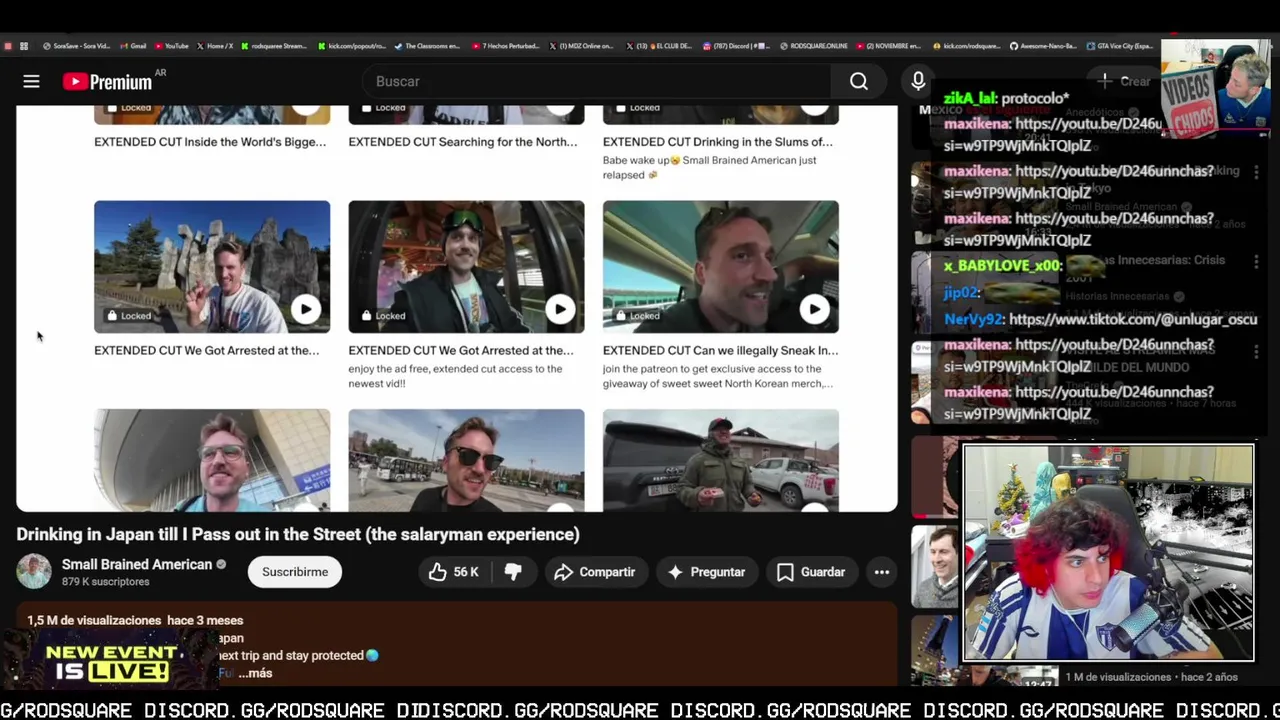Screen dimensions: 1280x720
Task: Go to YouTube Premium home logo
Action: [x=107, y=81]
